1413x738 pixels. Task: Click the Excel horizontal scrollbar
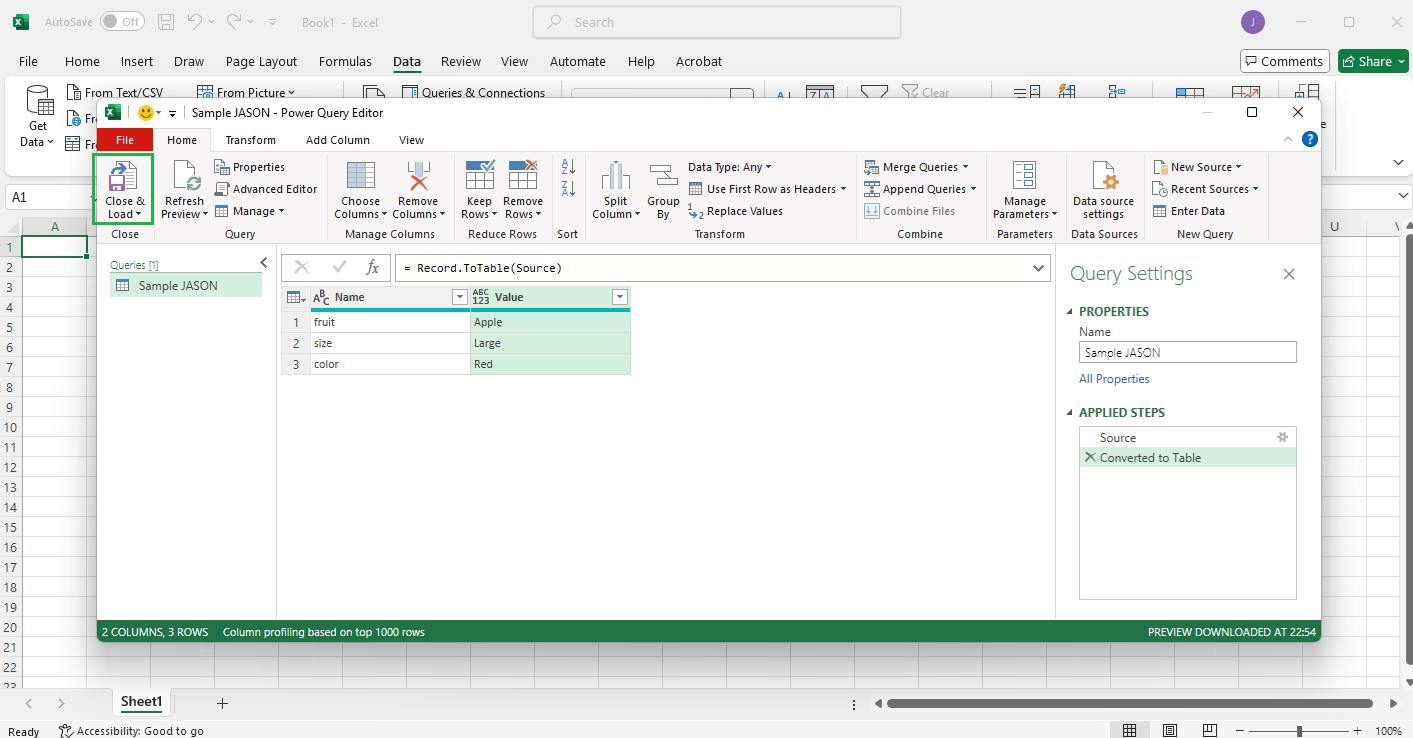(1129, 703)
